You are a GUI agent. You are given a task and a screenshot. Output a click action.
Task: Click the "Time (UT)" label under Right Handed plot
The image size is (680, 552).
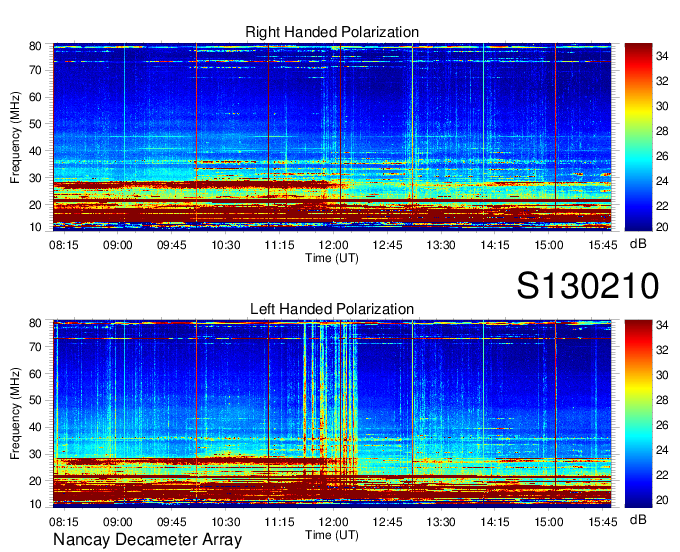pos(332,258)
